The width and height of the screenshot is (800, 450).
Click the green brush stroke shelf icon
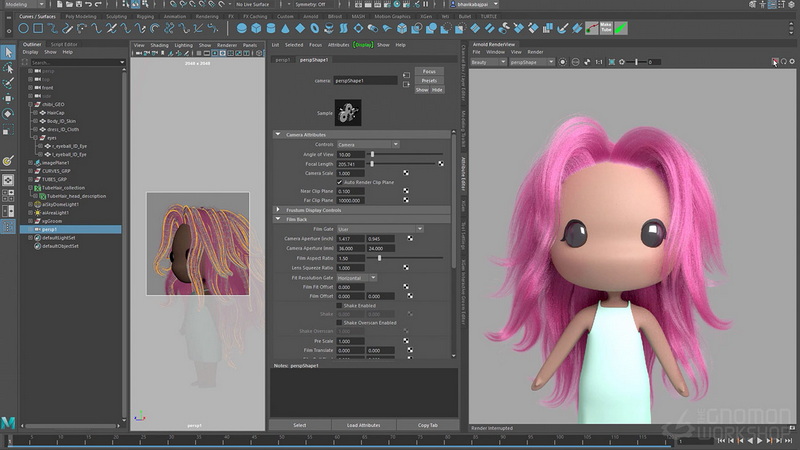(x=620, y=28)
